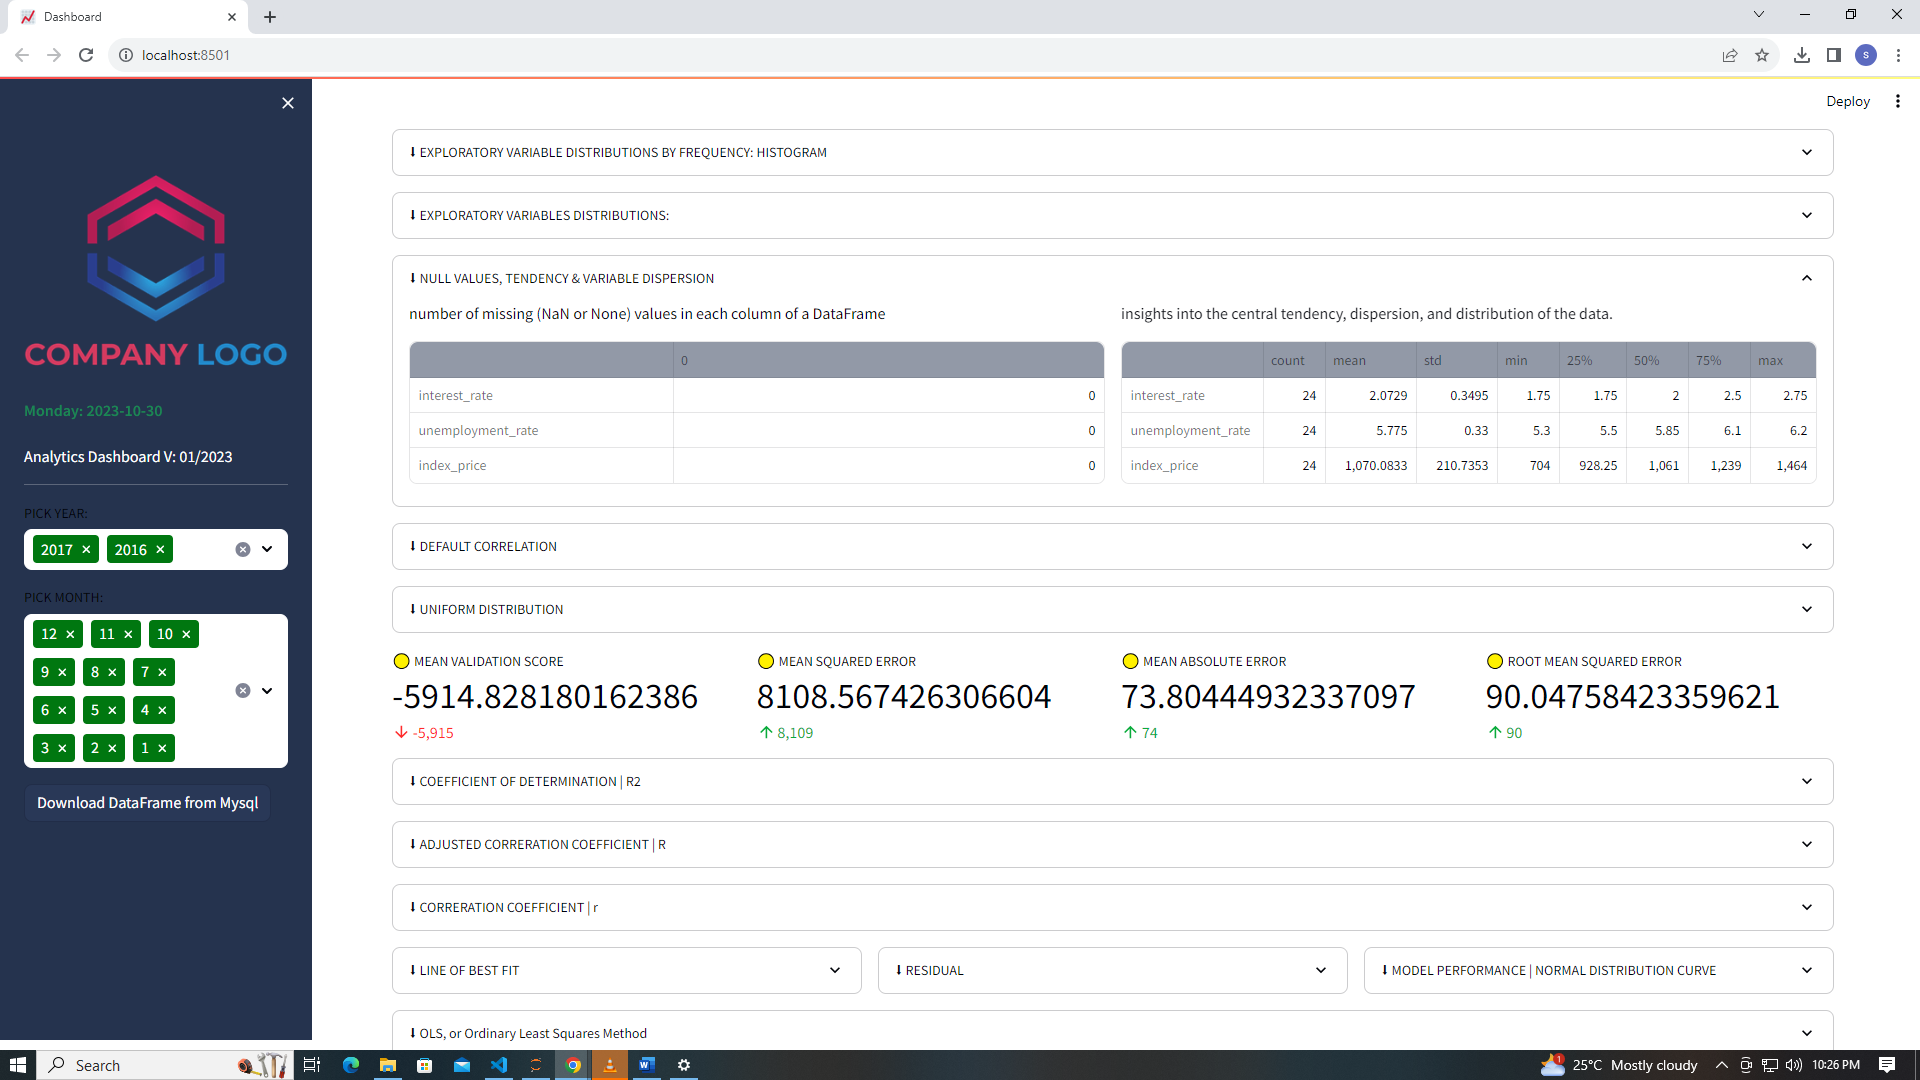This screenshot has width=1920, height=1080.
Task: Expand the DEFAULT CORRELATION section
Action: tap(1807, 546)
